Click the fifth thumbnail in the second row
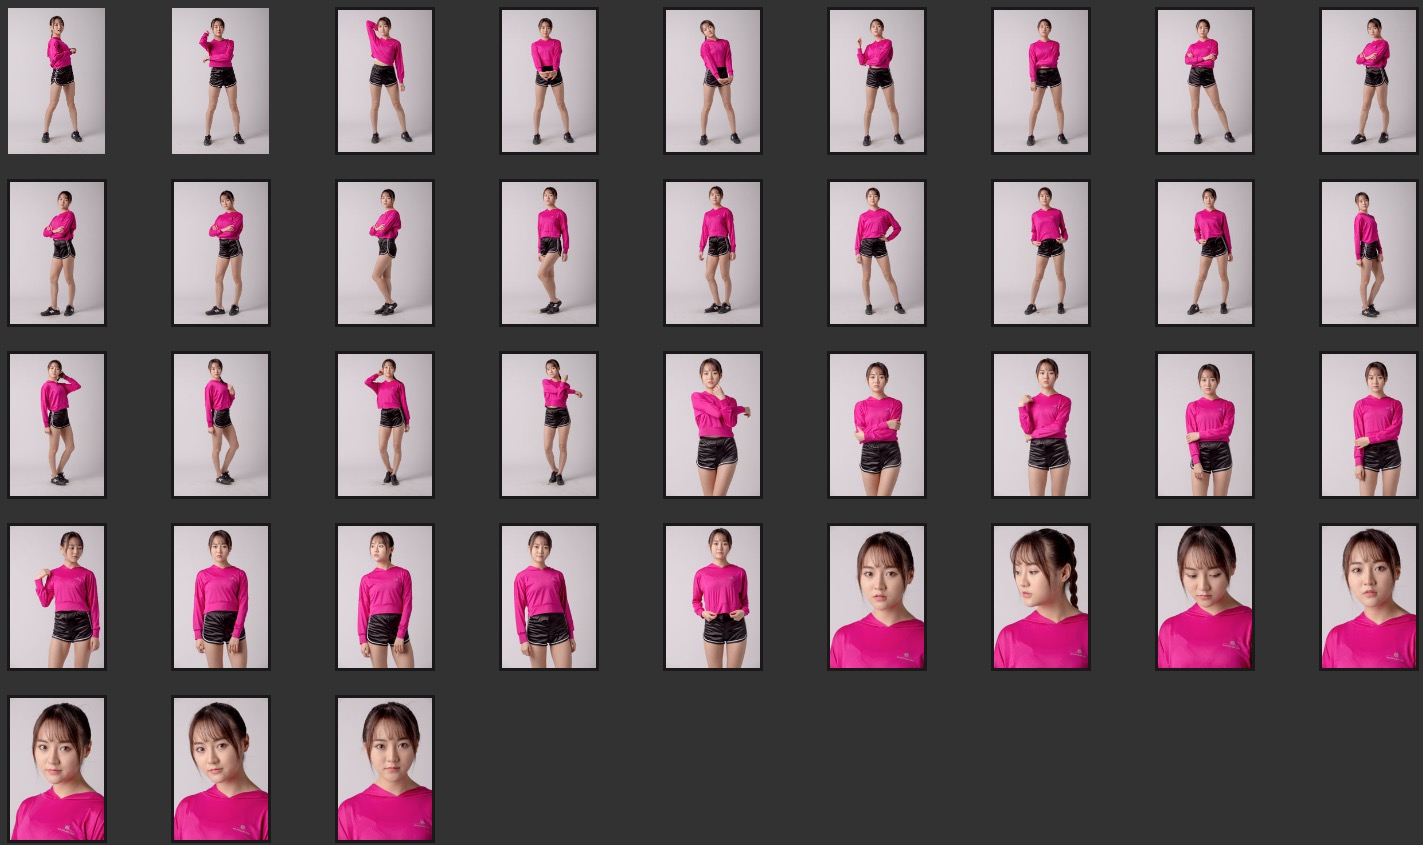 [713, 253]
